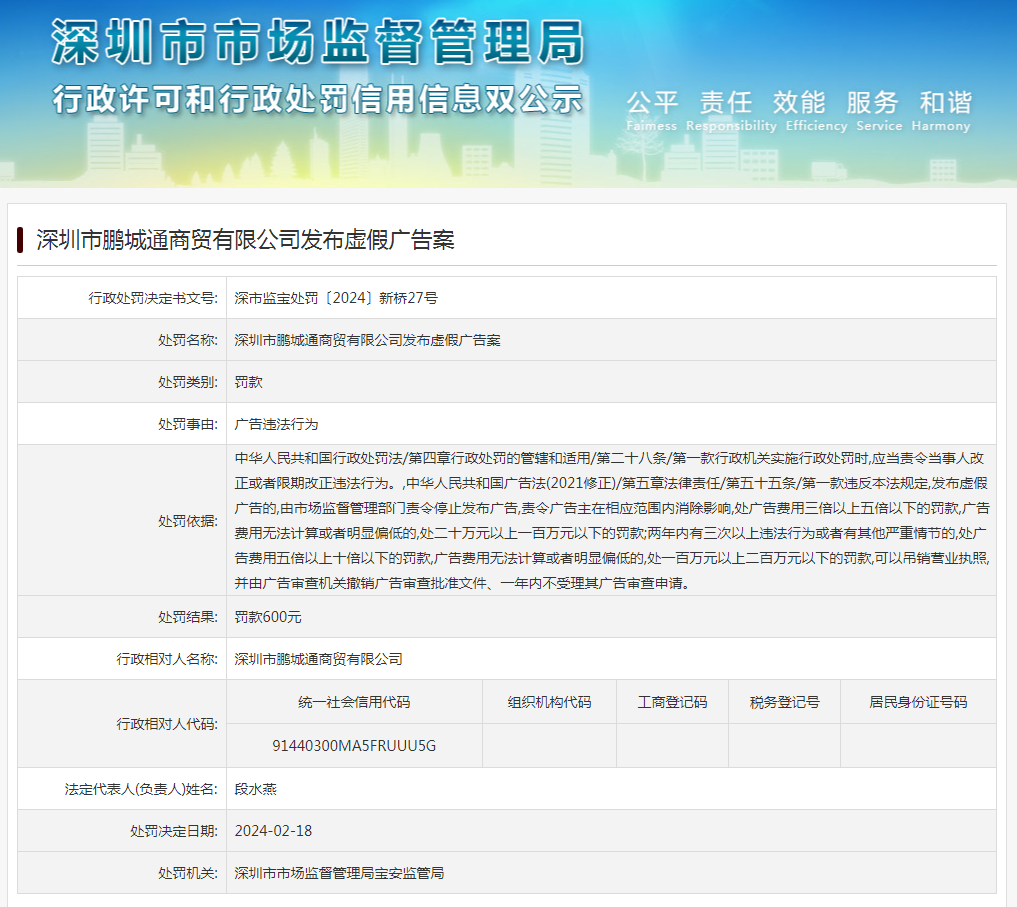Select the 广告违法行为 value

(276, 424)
